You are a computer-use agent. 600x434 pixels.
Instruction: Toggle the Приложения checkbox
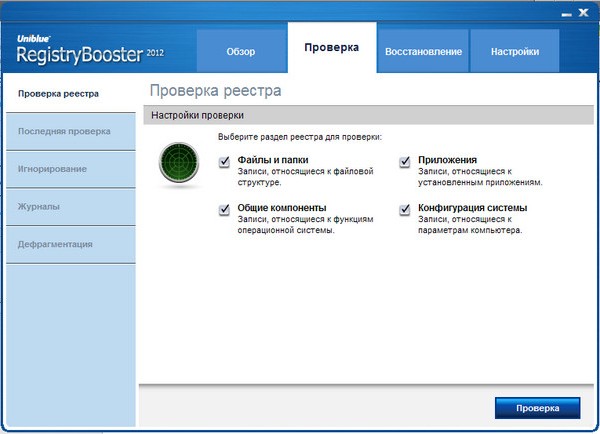[x=406, y=161]
